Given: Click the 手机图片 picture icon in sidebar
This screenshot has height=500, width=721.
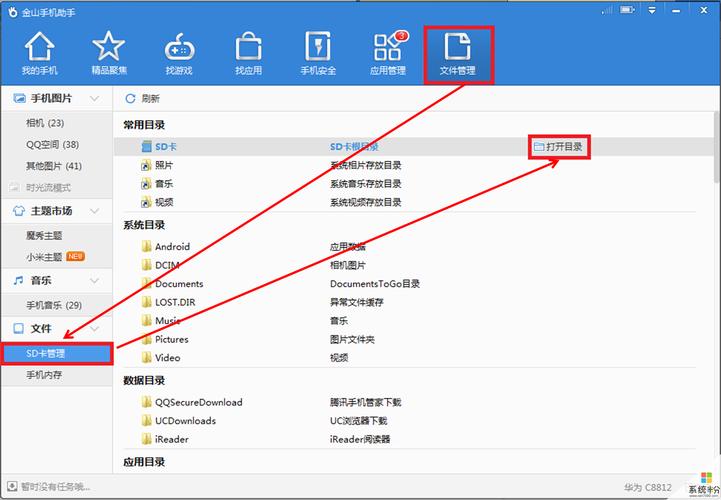Looking at the screenshot, I should [19, 98].
